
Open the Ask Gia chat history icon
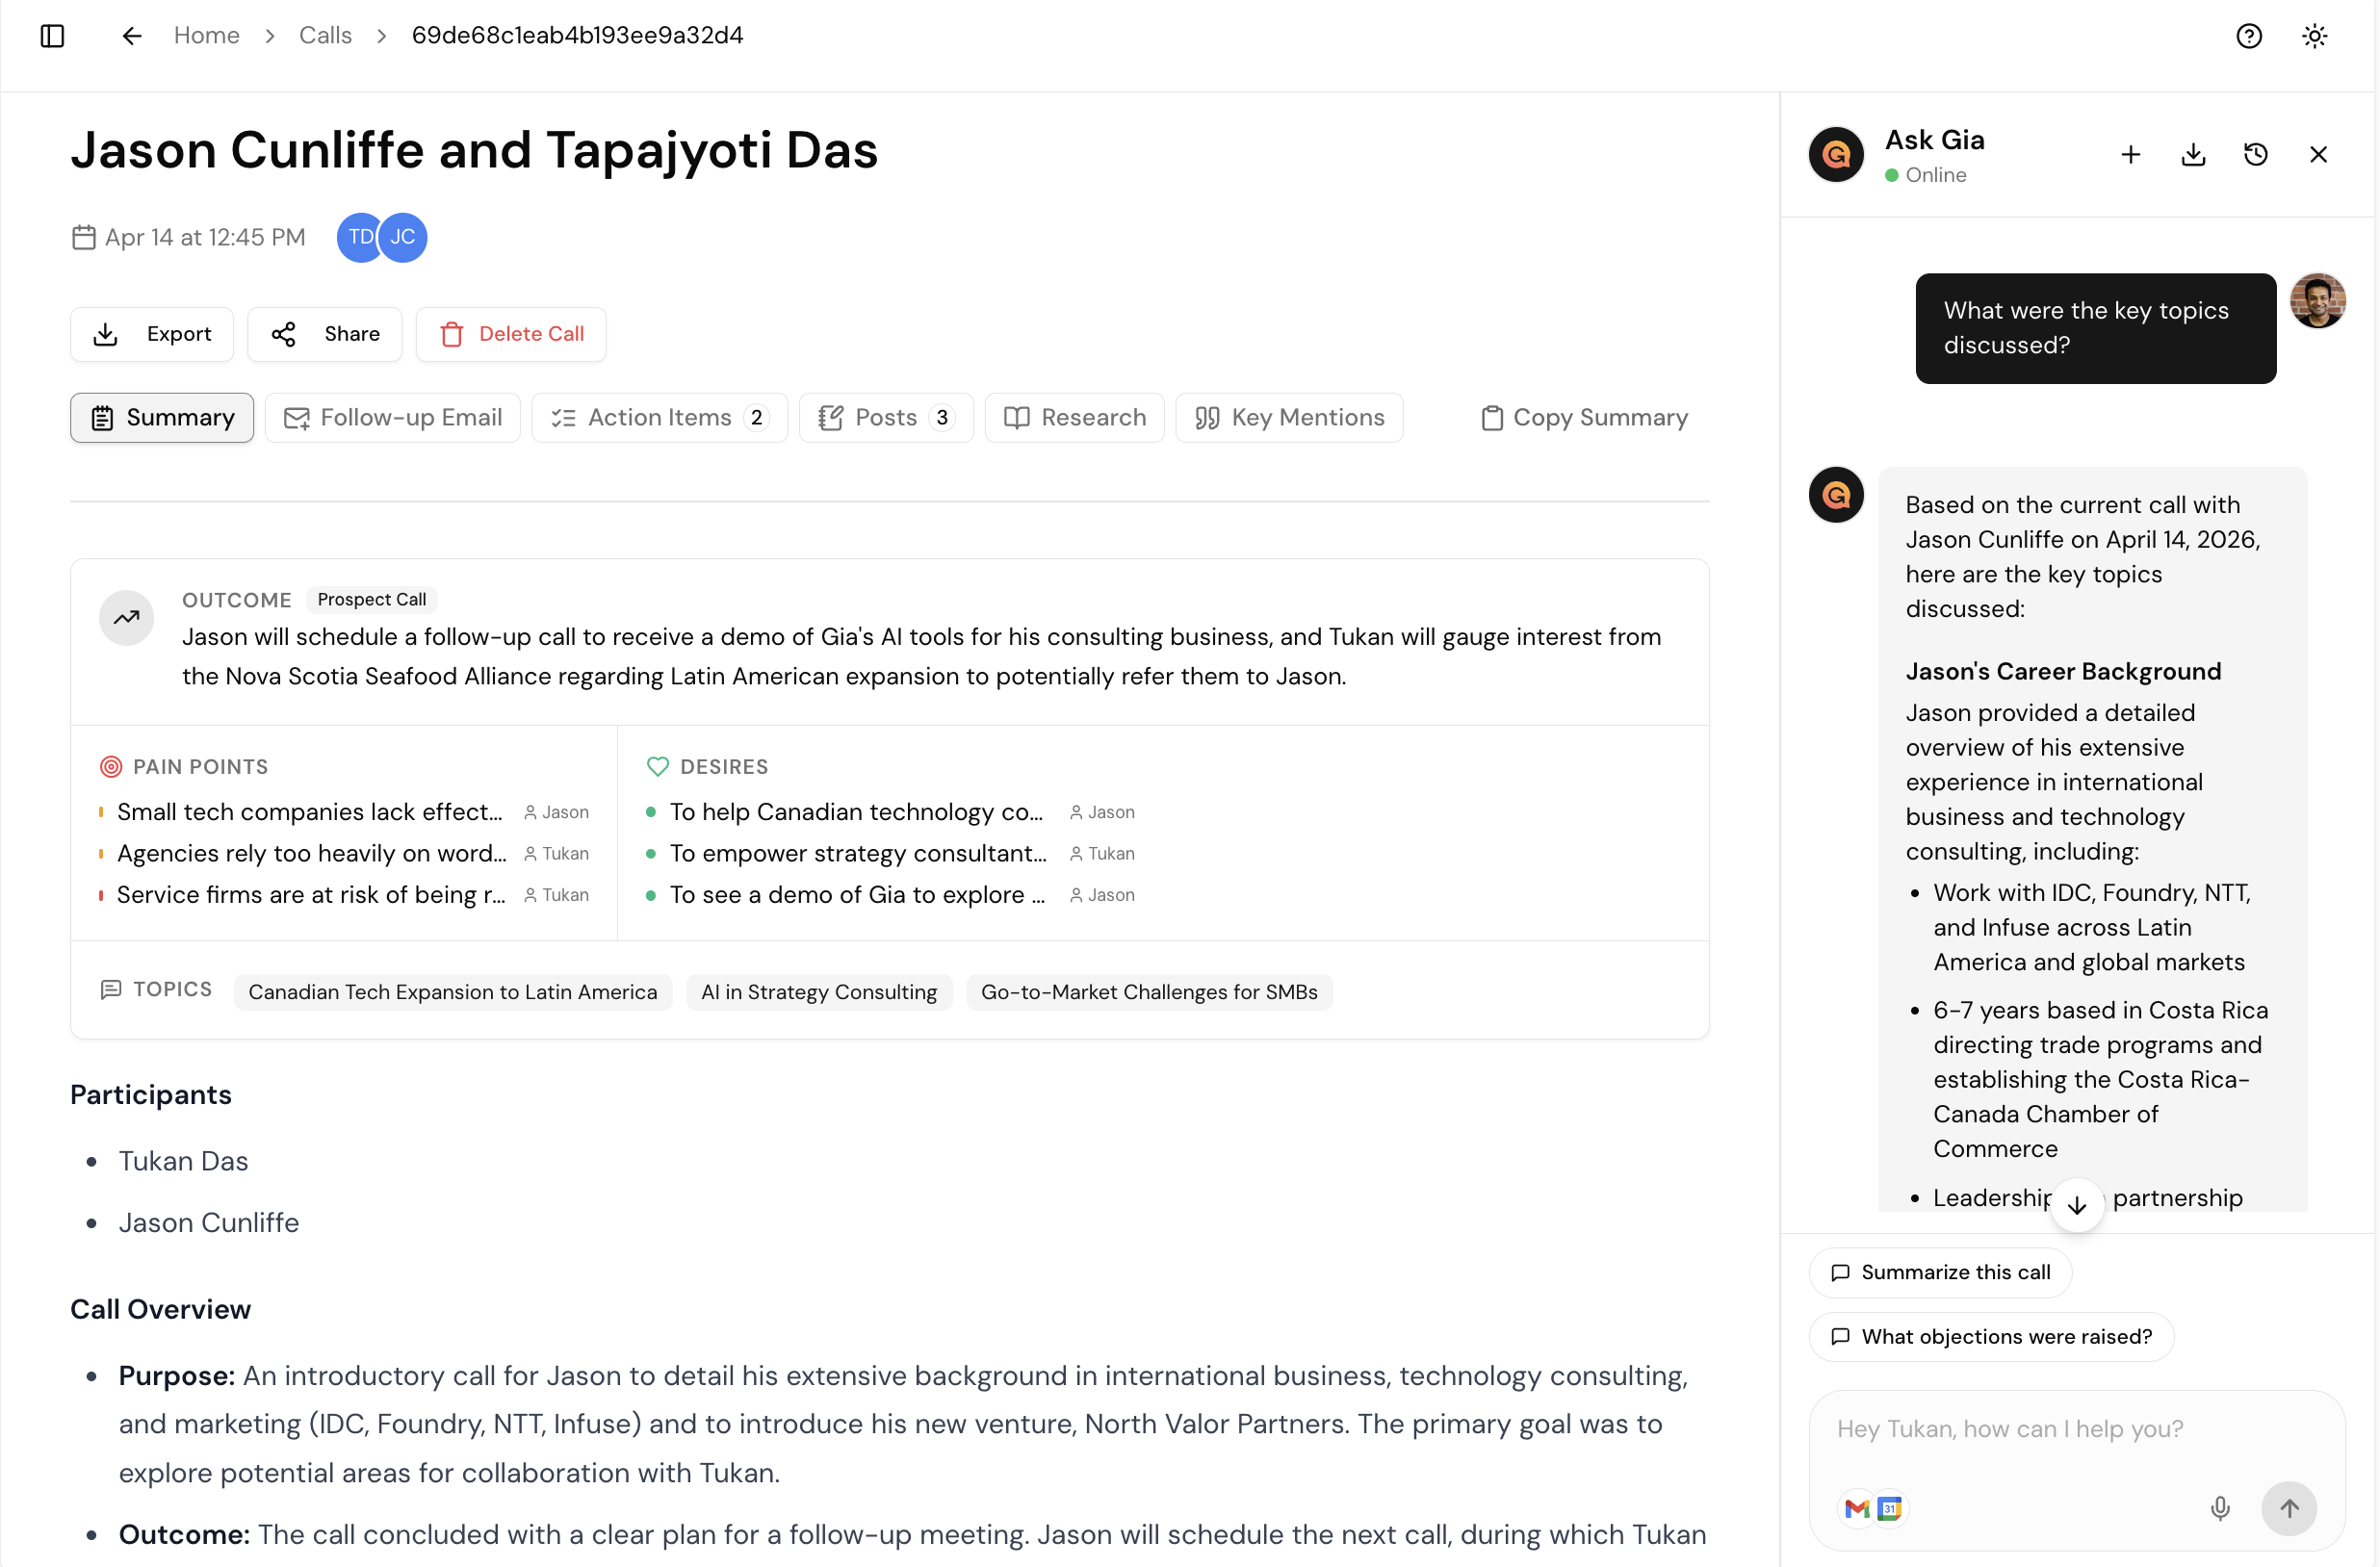[2255, 154]
